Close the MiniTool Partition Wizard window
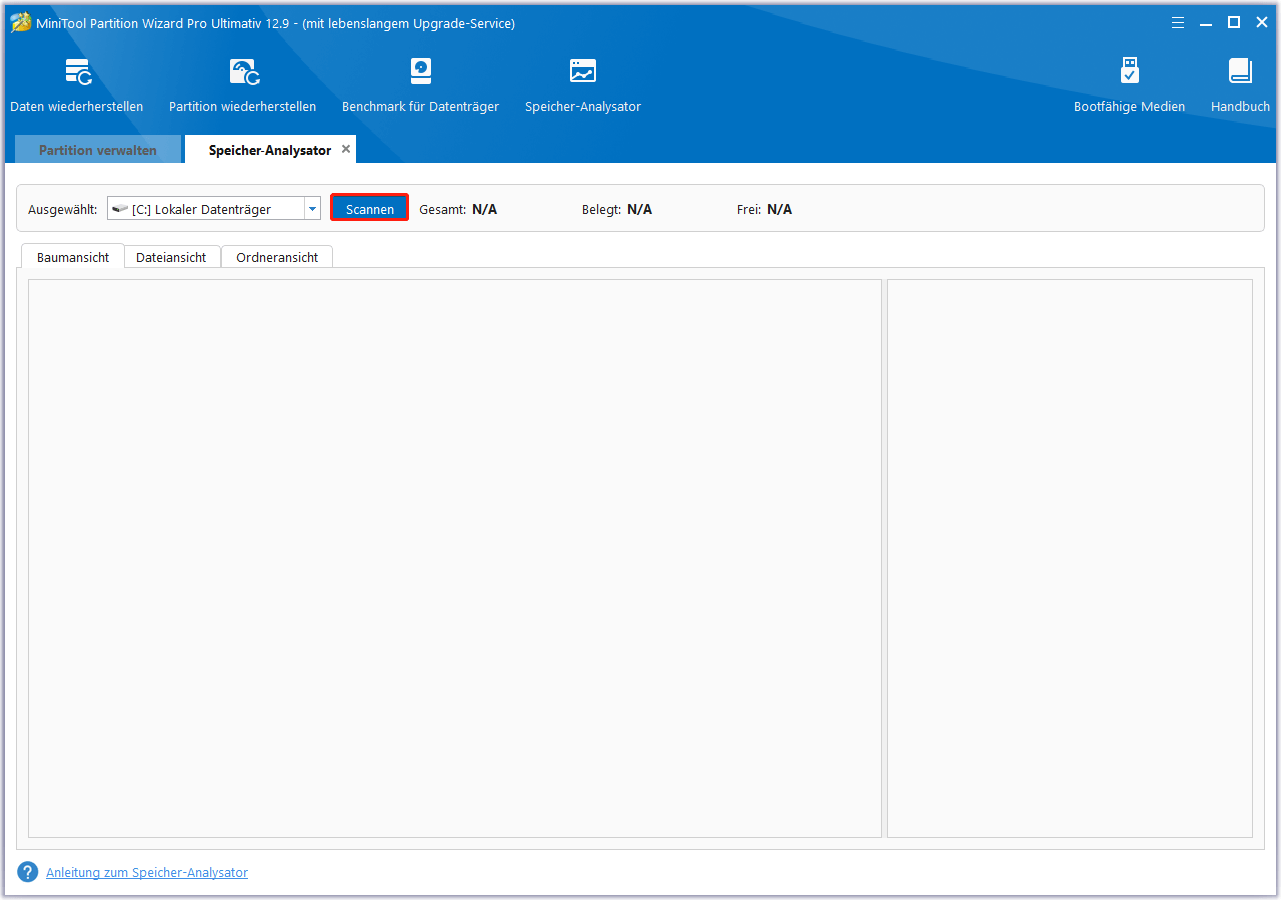 [1262, 22]
